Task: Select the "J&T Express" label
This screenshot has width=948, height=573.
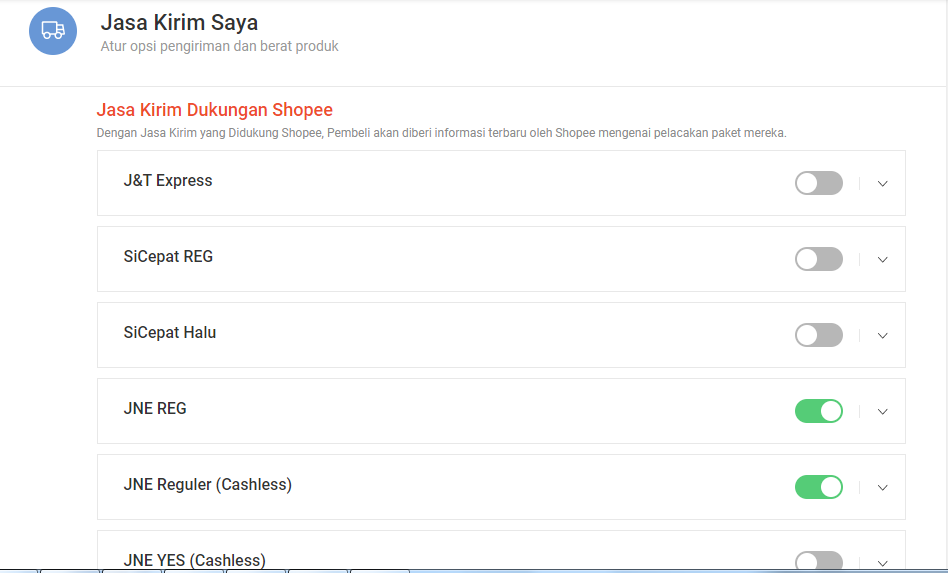Action: coord(168,181)
